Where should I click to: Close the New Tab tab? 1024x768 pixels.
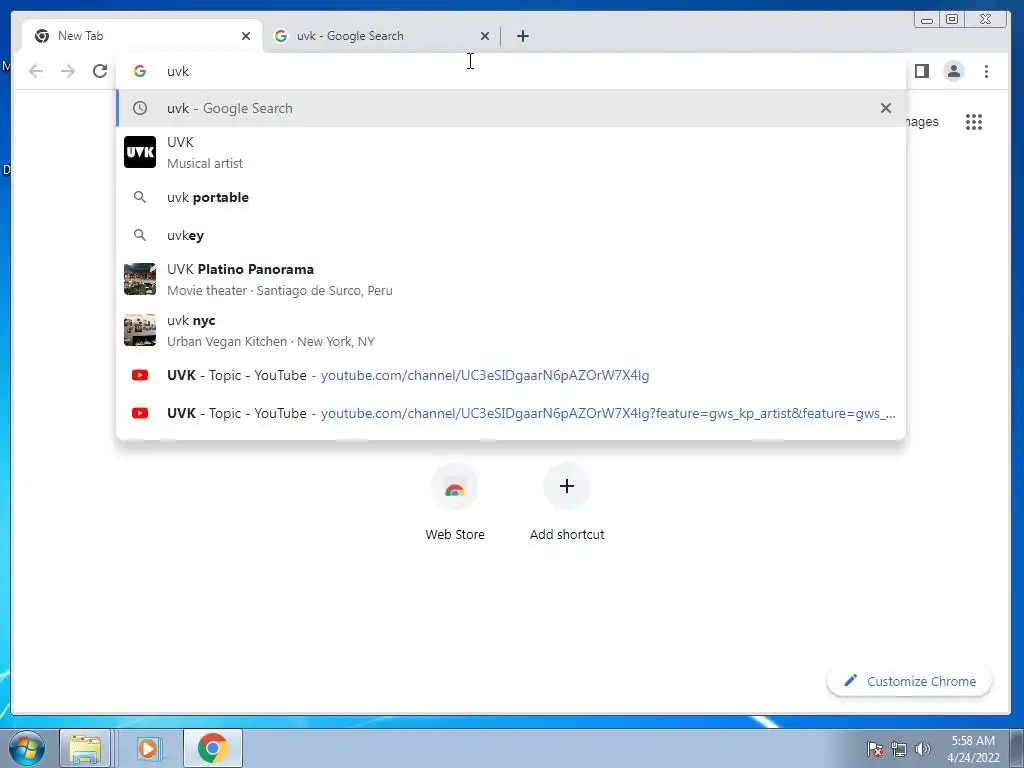[246, 36]
